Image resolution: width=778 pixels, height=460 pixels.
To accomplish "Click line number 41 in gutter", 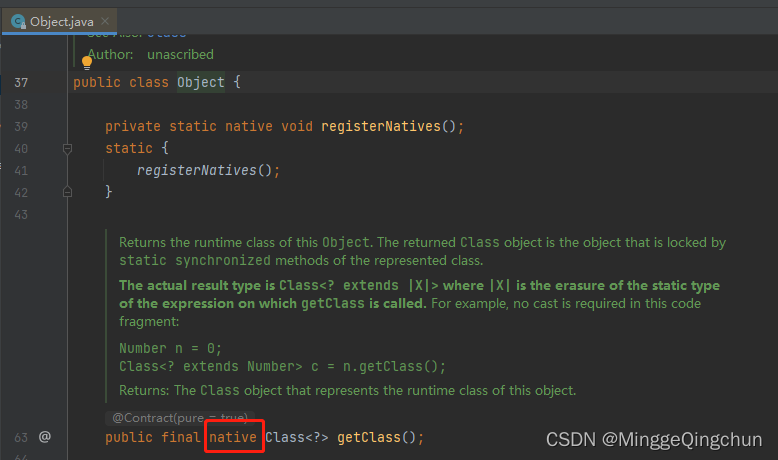I will coord(21,171).
